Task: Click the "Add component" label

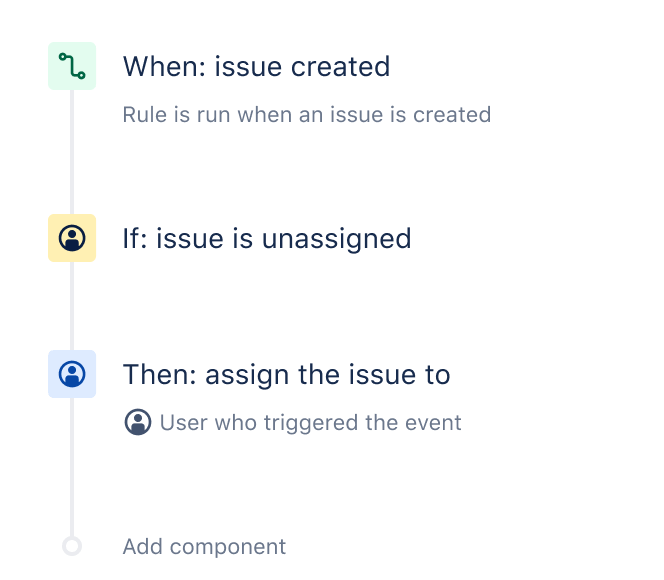Action: click(x=204, y=547)
